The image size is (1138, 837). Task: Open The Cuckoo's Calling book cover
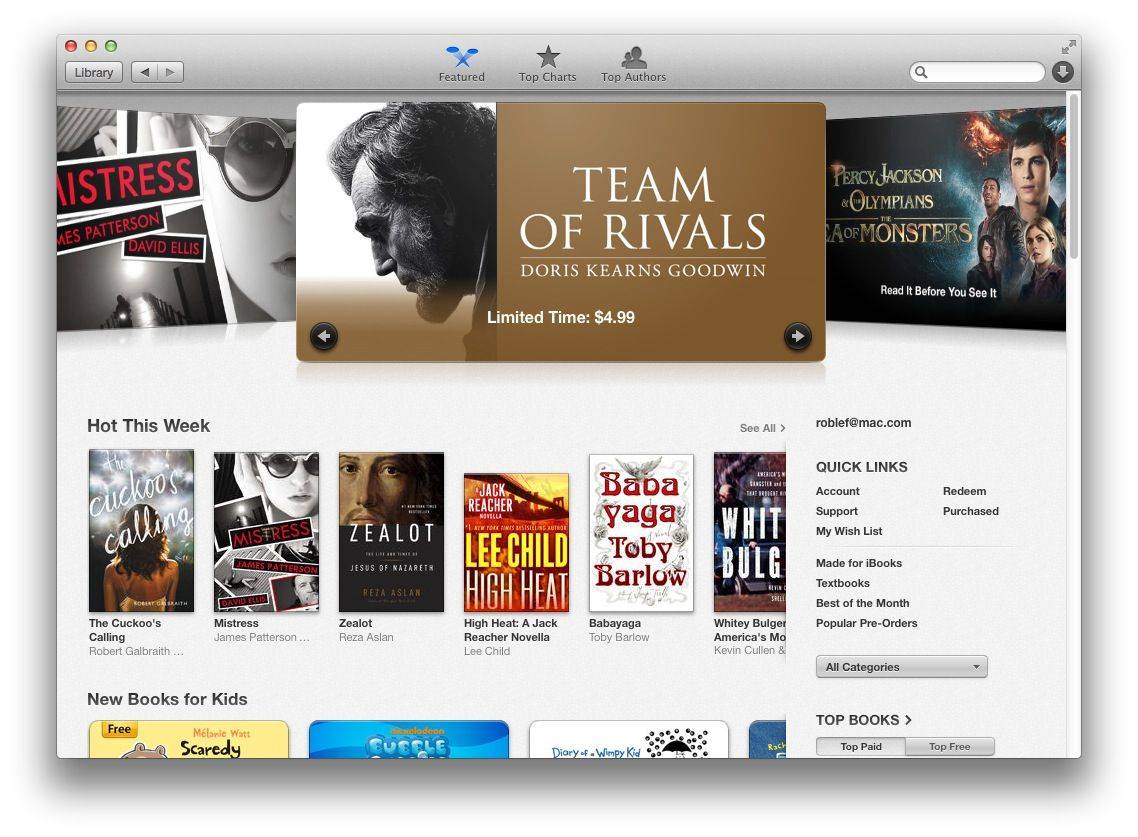[141, 530]
